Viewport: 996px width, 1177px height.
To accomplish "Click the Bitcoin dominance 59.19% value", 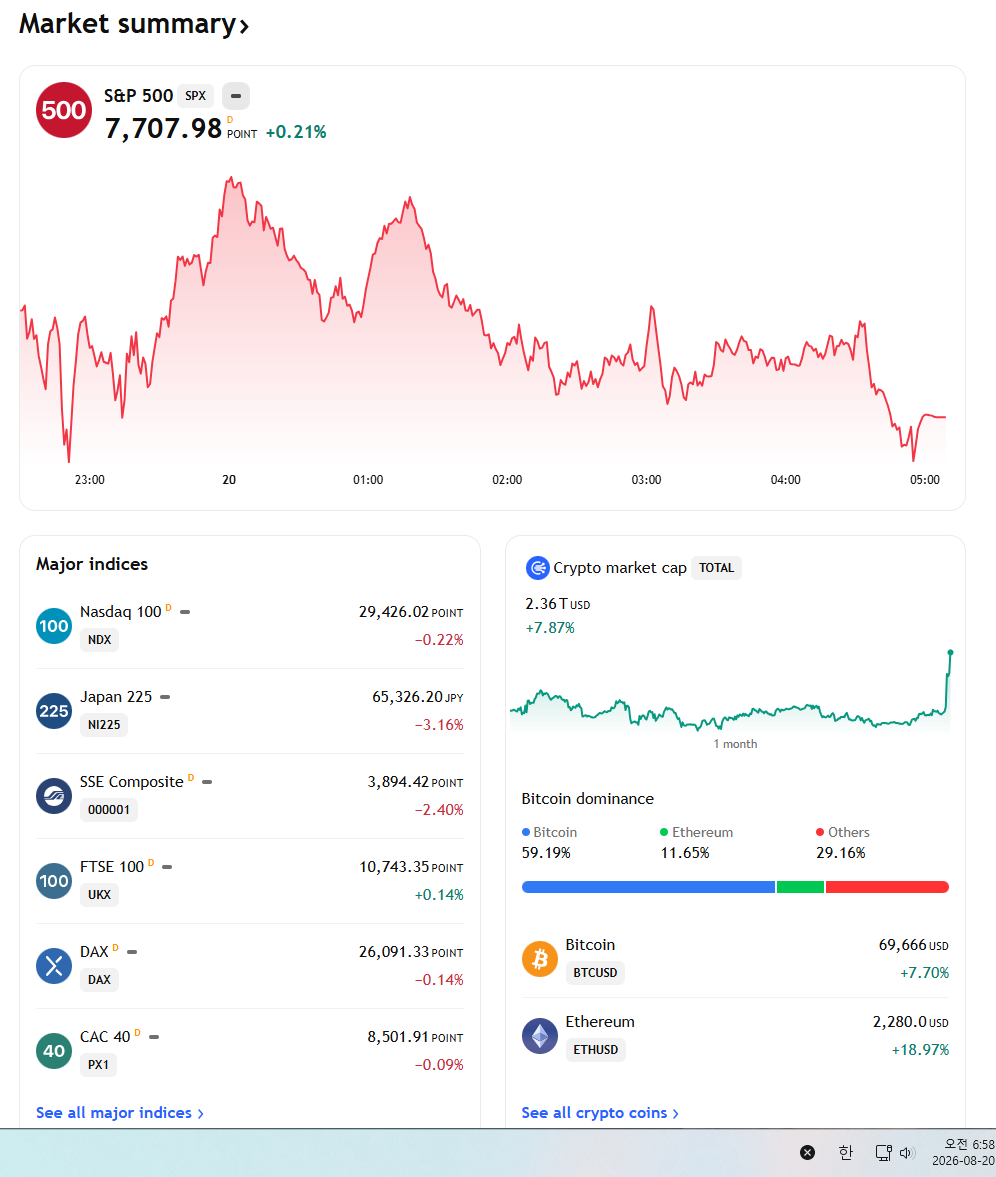I will coord(546,853).
